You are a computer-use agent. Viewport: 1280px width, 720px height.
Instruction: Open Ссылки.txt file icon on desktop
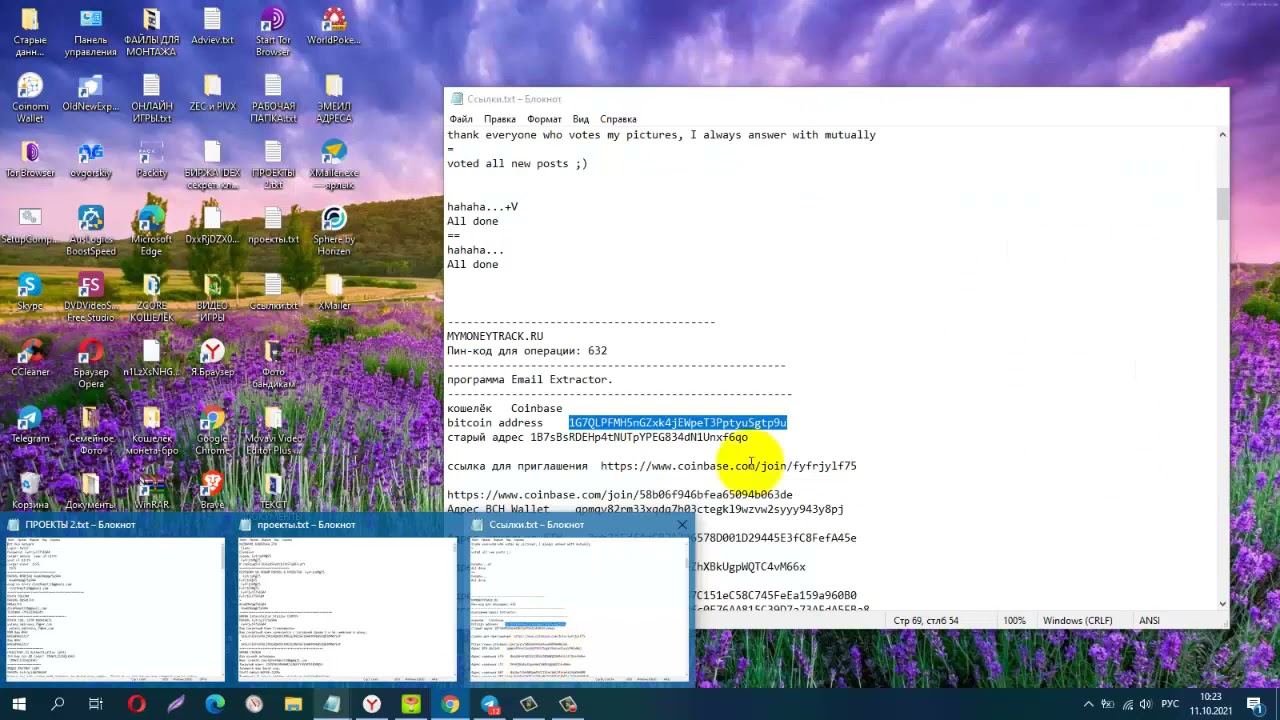[x=273, y=292]
